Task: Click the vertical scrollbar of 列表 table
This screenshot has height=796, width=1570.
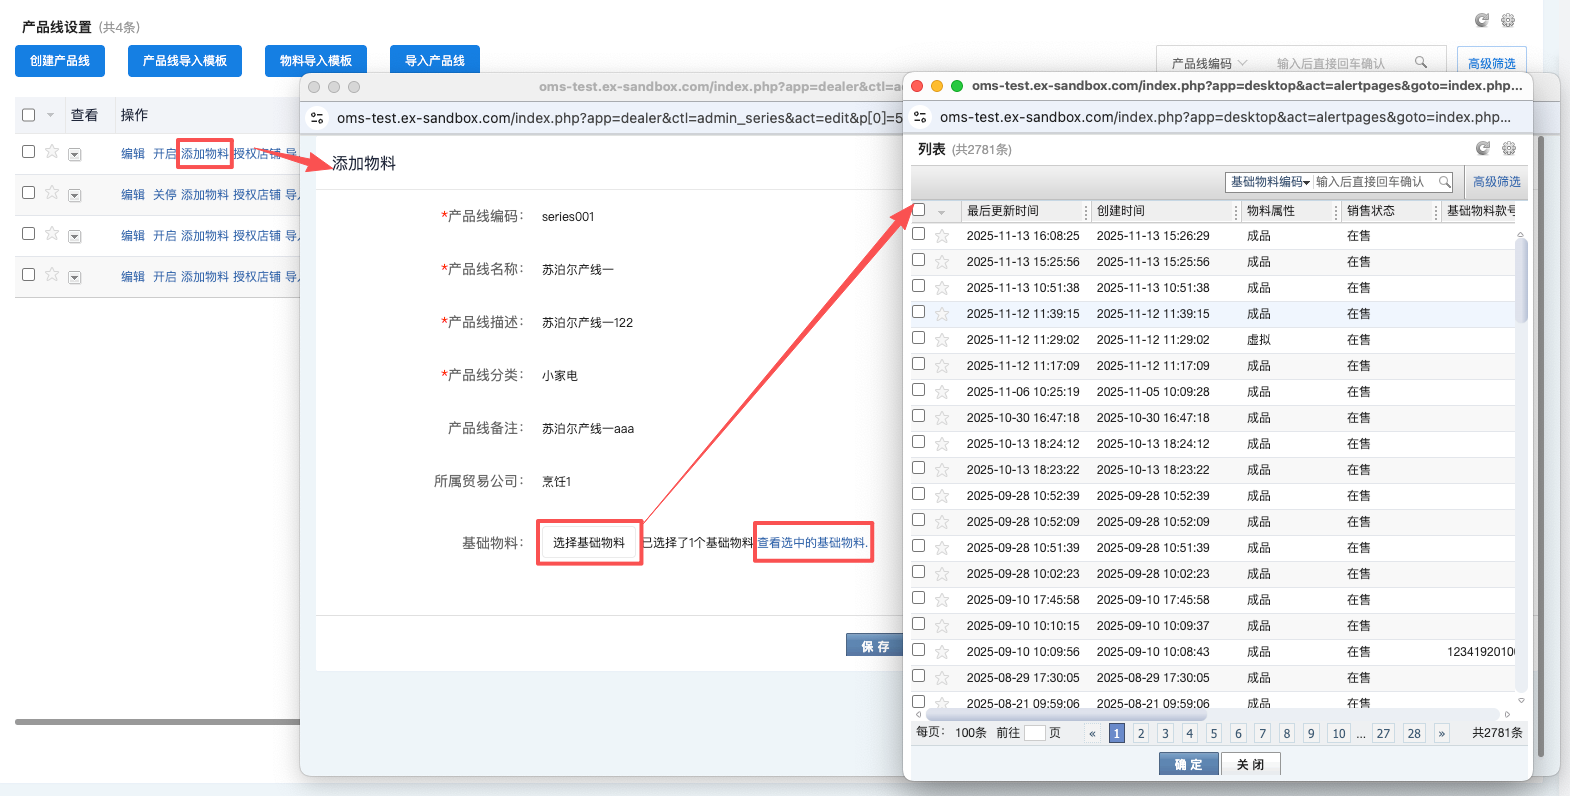Action: click(1521, 281)
